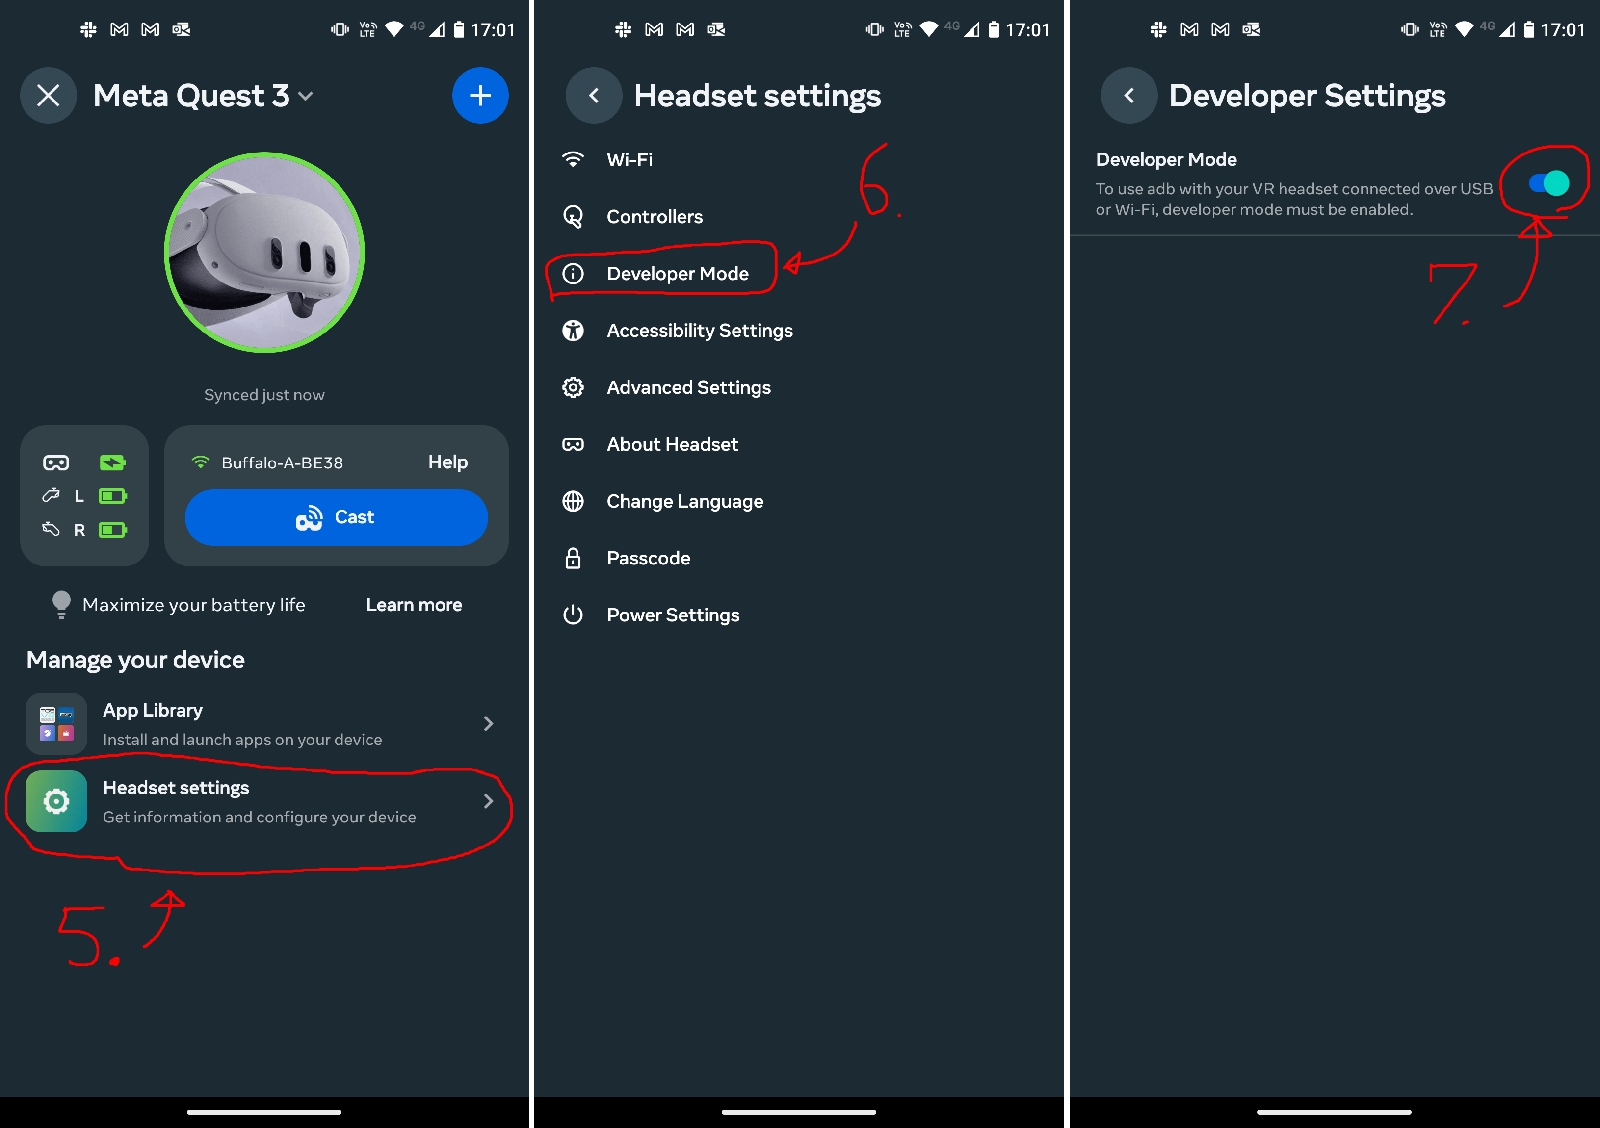
Task: Toggle the Developer Mode switch
Action: pyautogui.click(x=1549, y=183)
